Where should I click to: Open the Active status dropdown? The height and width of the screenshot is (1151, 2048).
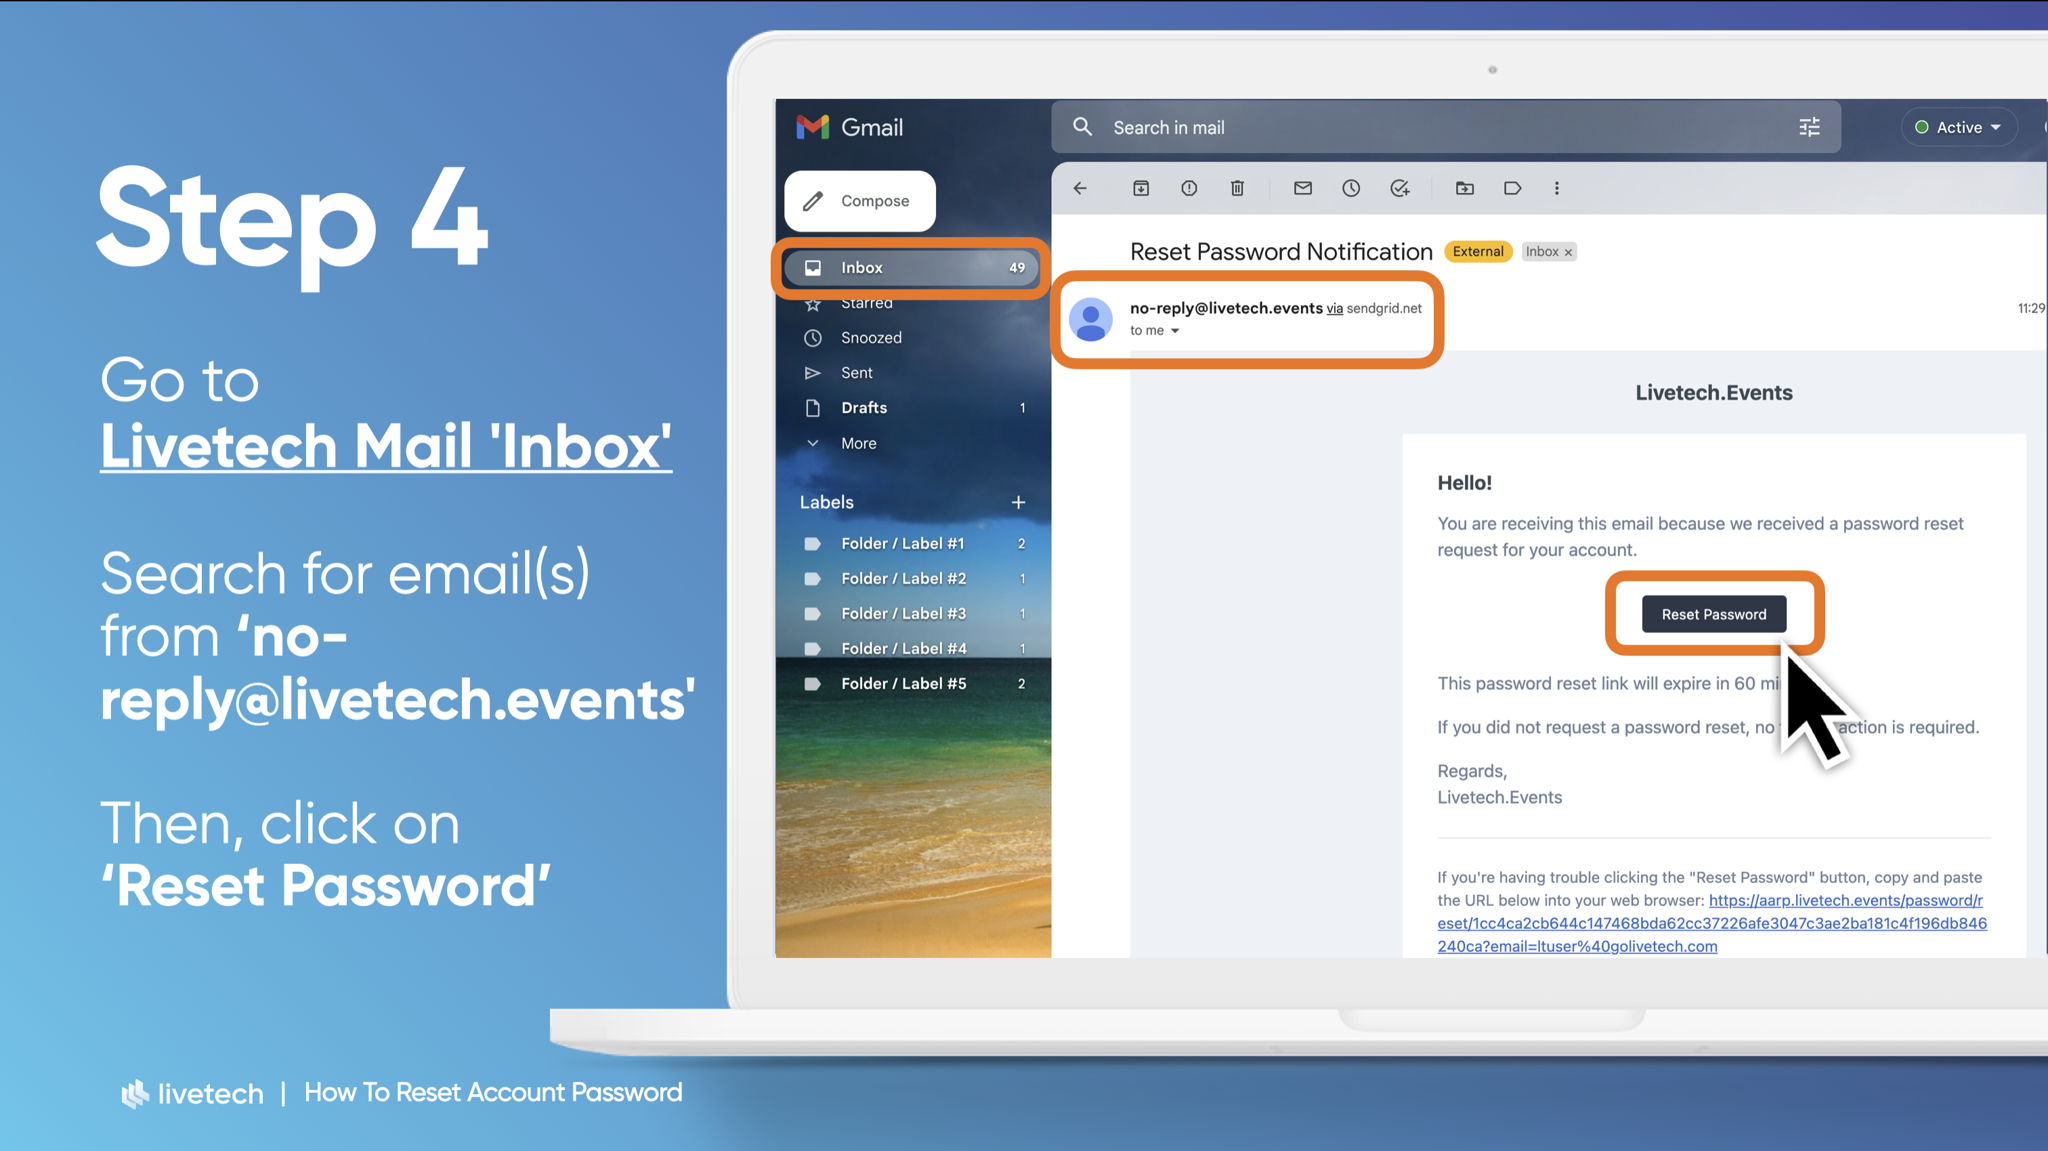[x=1958, y=127]
